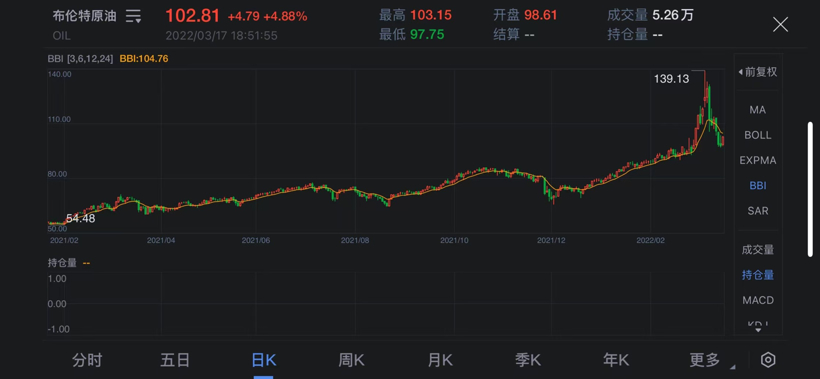Open the list menu icon beside 布伦特原油
The image size is (820, 379).
133,16
